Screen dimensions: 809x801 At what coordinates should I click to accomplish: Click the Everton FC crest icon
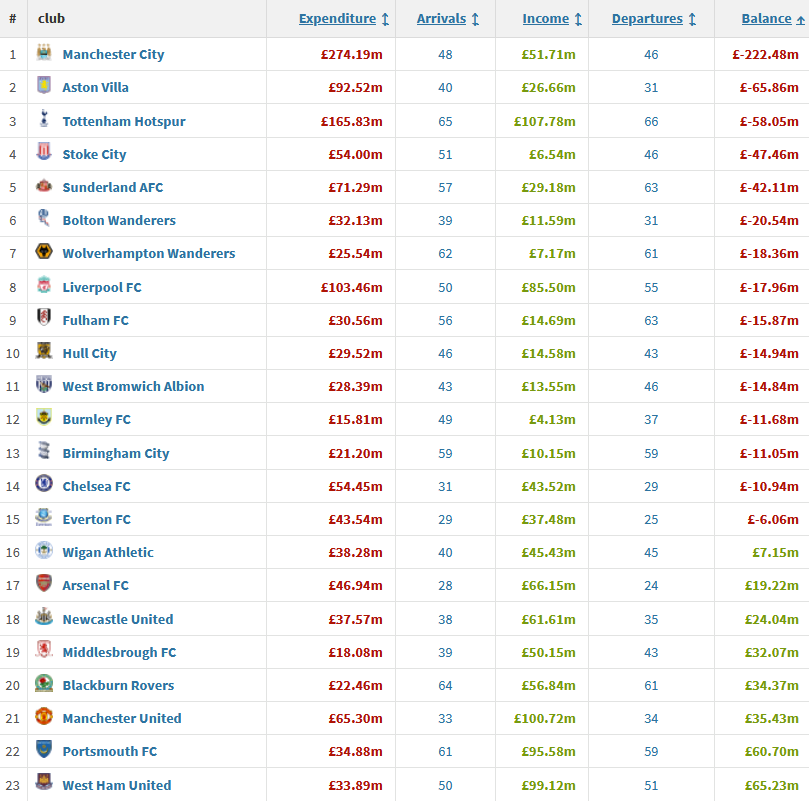click(44, 517)
